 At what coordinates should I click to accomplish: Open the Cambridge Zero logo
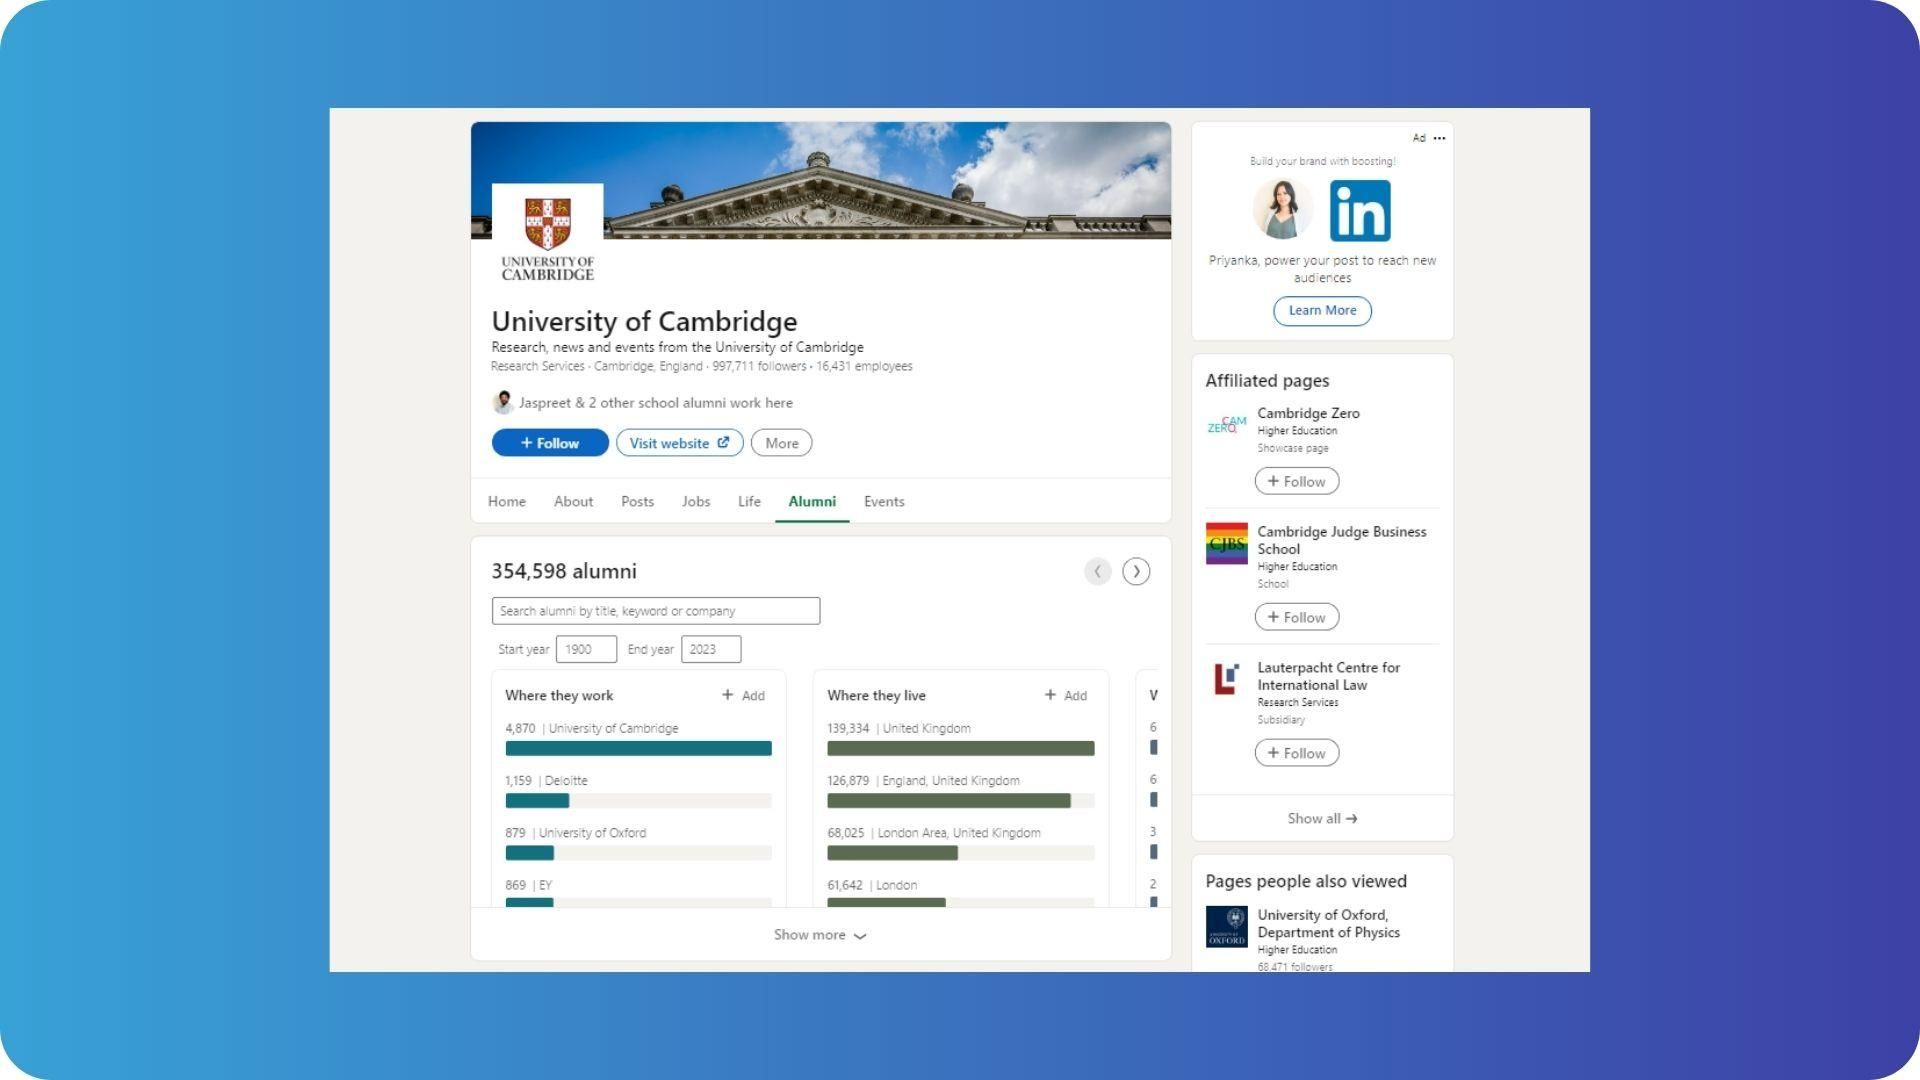(1226, 425)
